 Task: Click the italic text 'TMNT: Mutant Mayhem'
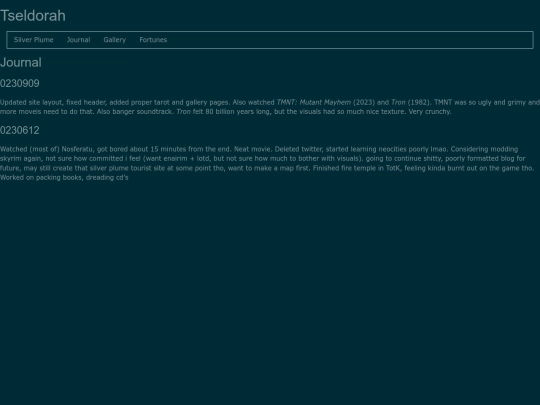click(x=314, y=102)
